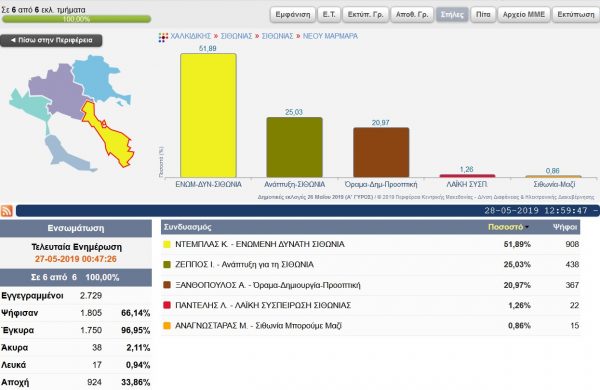Switch to Πίτα pie chart view
Screen dimensions: 600x390
tap(483, 15)
